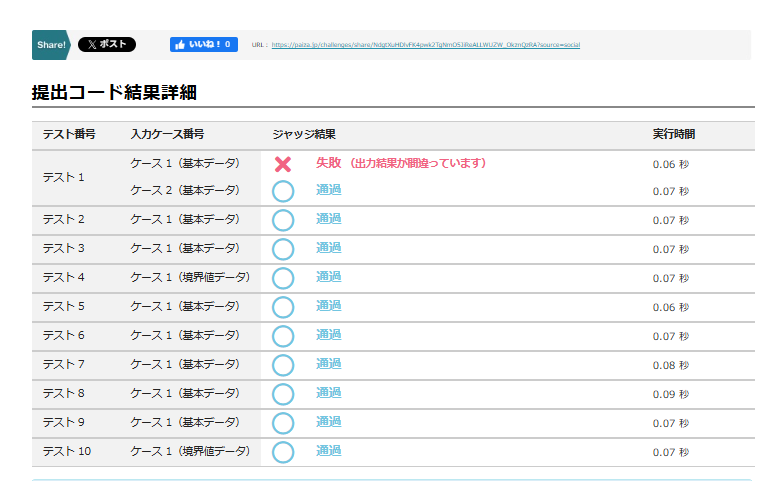Click the pass circle icon for Test 6
The width and height of the screenshot is (763, 481).
283,336
